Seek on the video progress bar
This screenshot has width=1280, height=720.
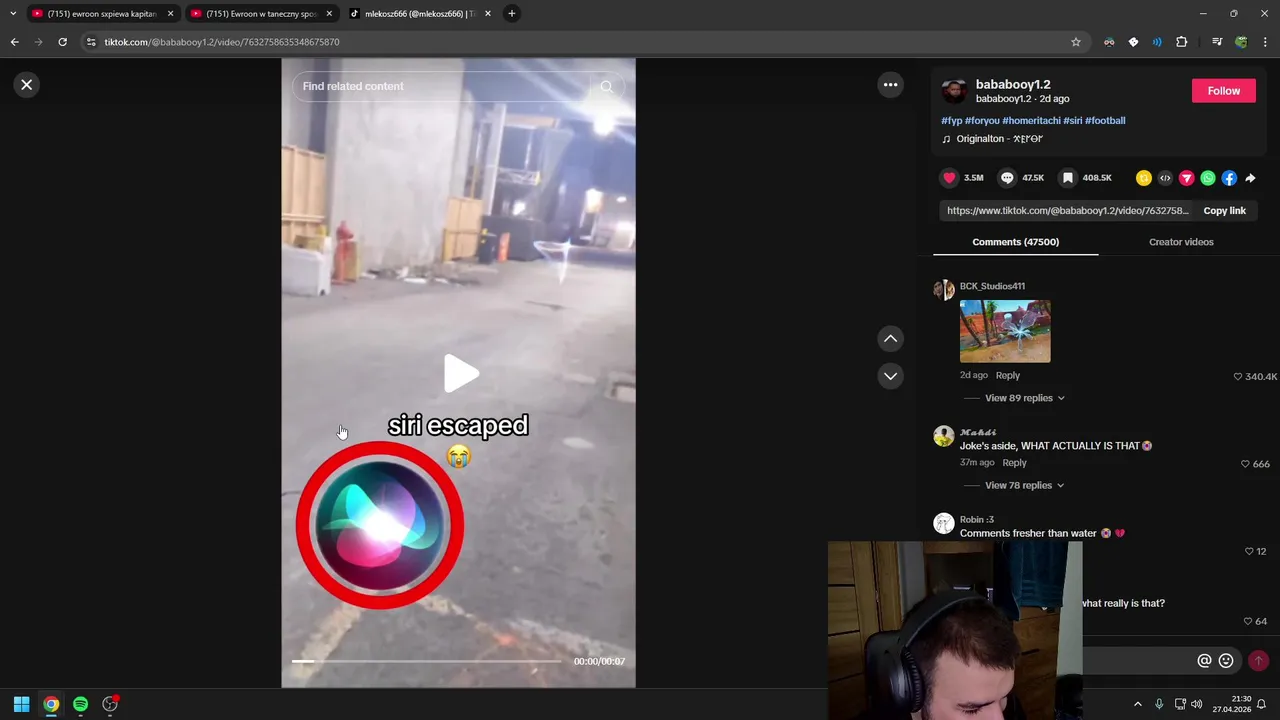(427, 661)
